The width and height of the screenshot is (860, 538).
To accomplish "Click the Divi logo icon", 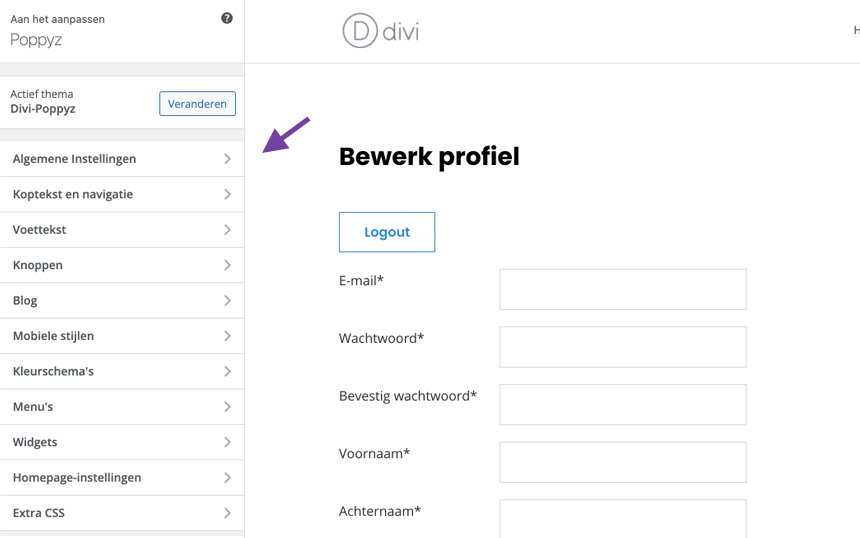I will tap(360, 31).
